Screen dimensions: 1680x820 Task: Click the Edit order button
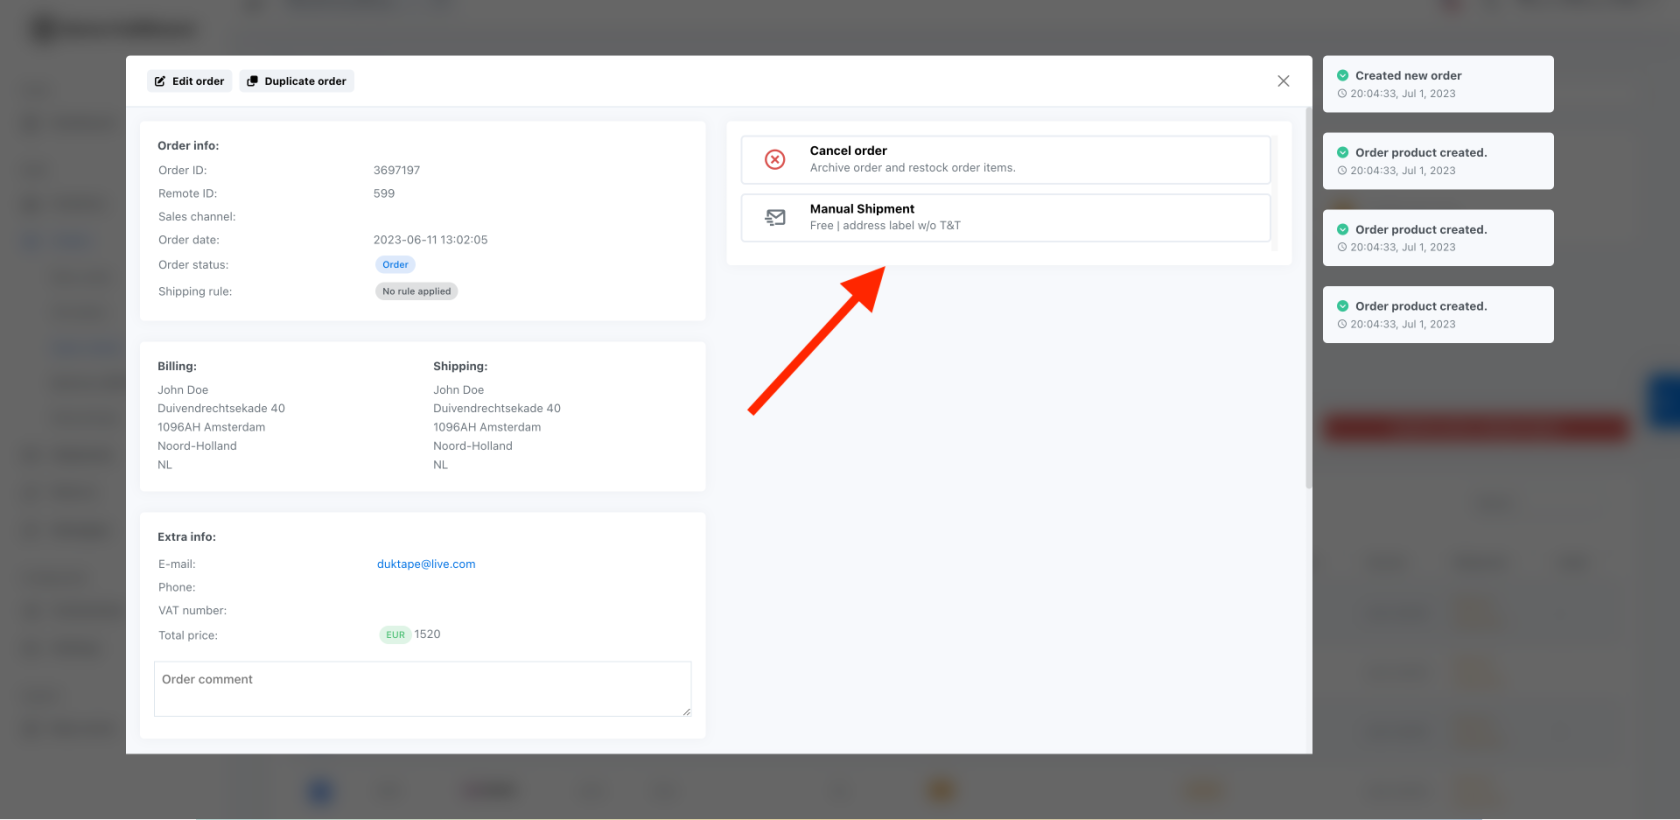(x=189, y=81)
